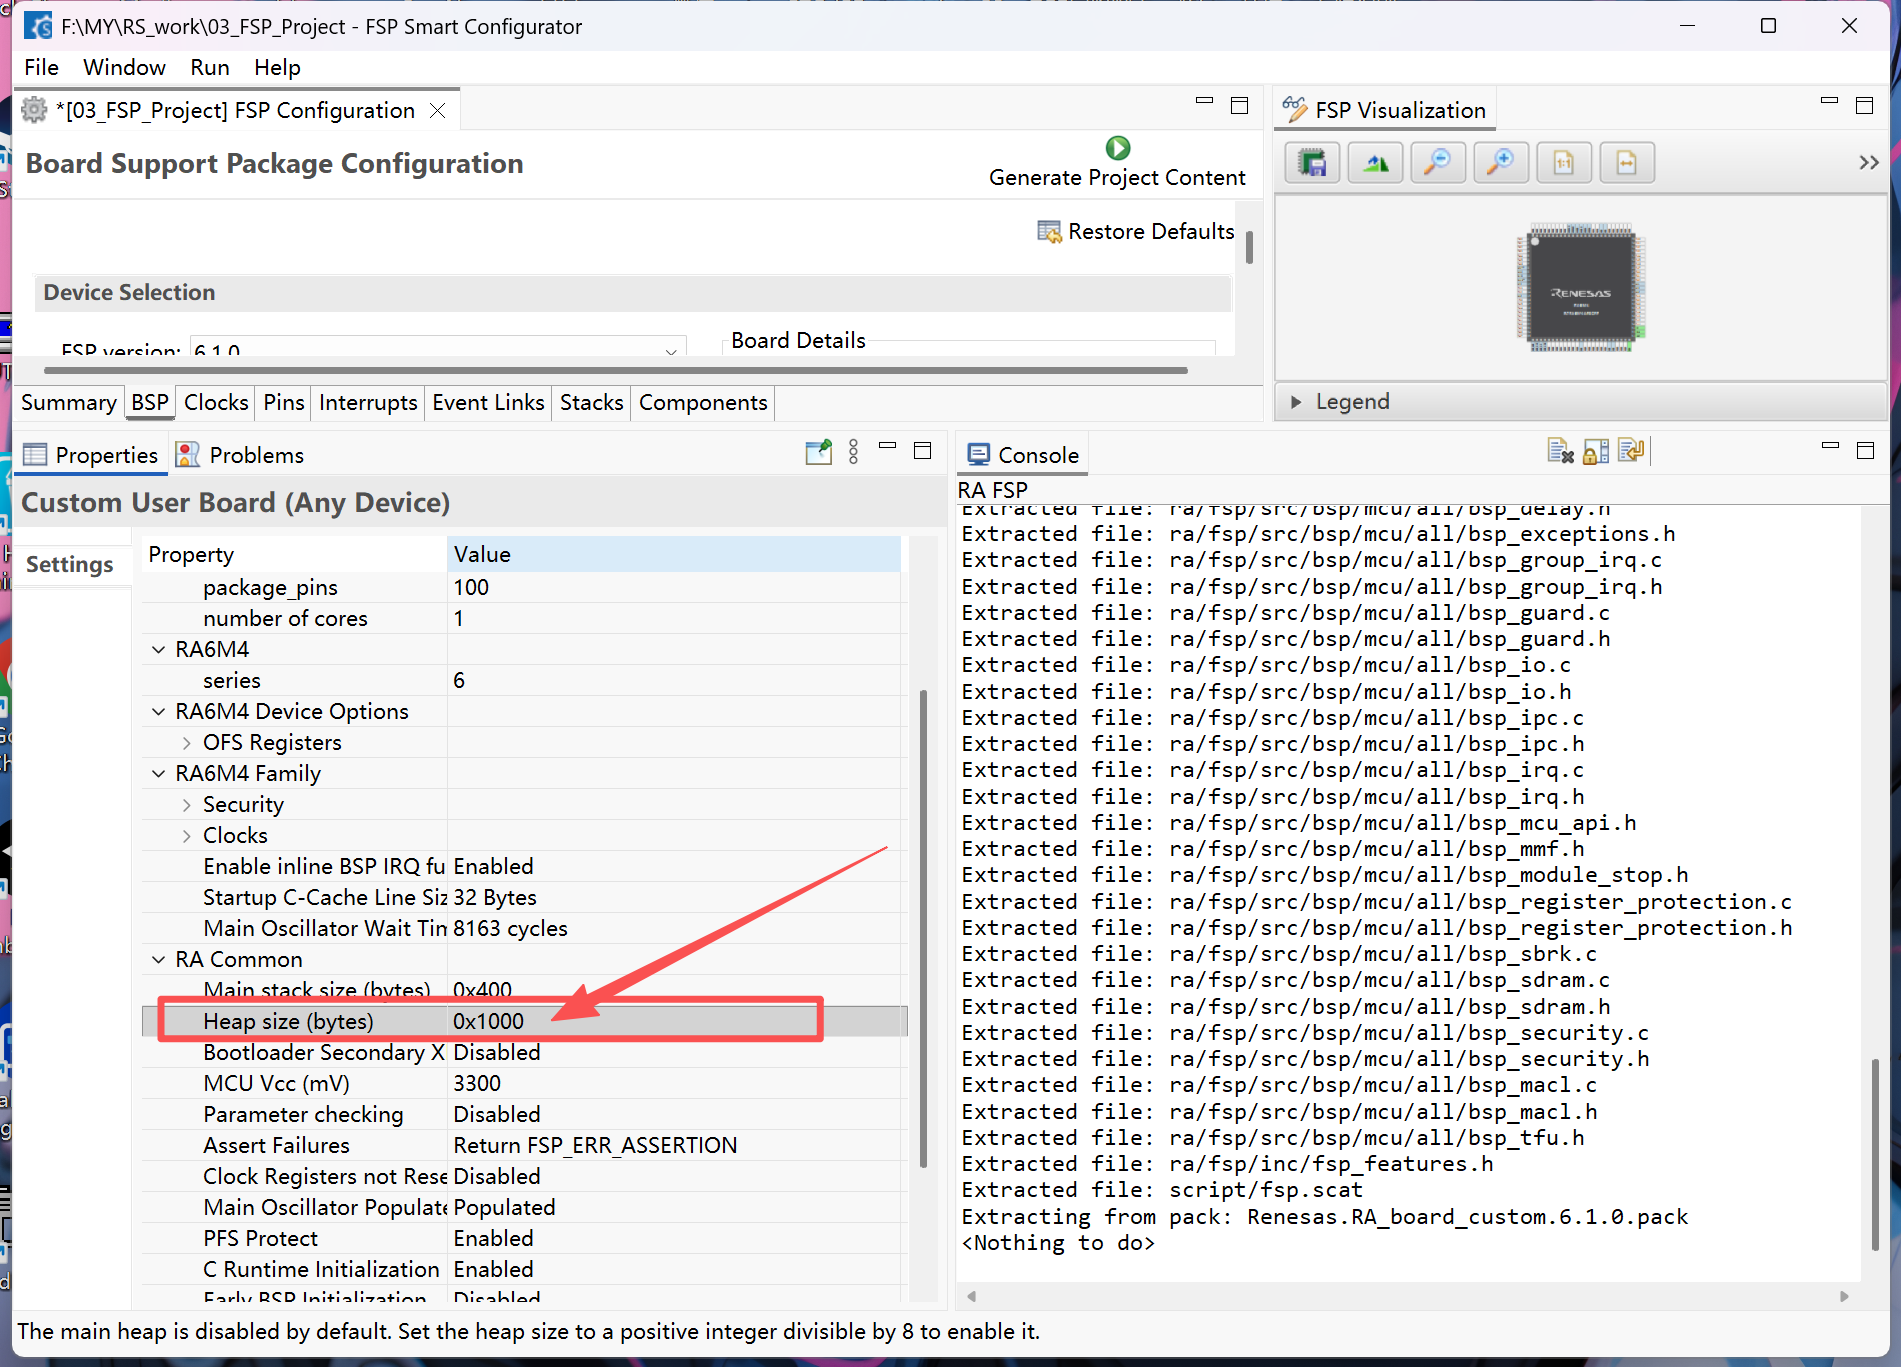Toggle Console word wrap icon
The image size is (1901, 1367).
click(x=1630, y=452)
